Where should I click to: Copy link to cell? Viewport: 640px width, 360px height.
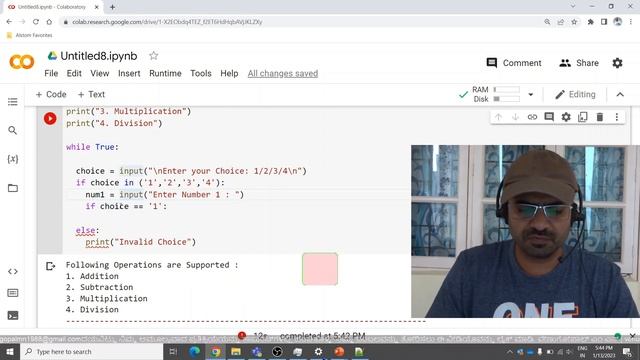point(532,117)
